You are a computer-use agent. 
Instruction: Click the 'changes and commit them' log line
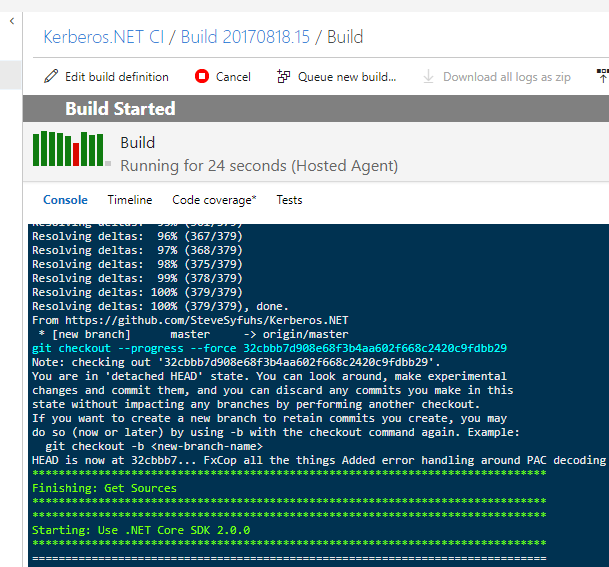[x=273, y=390]
